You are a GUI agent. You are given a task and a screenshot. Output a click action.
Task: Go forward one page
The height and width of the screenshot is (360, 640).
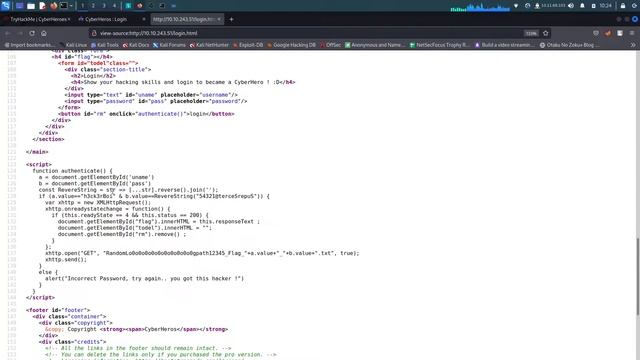[x=20, y=33]
